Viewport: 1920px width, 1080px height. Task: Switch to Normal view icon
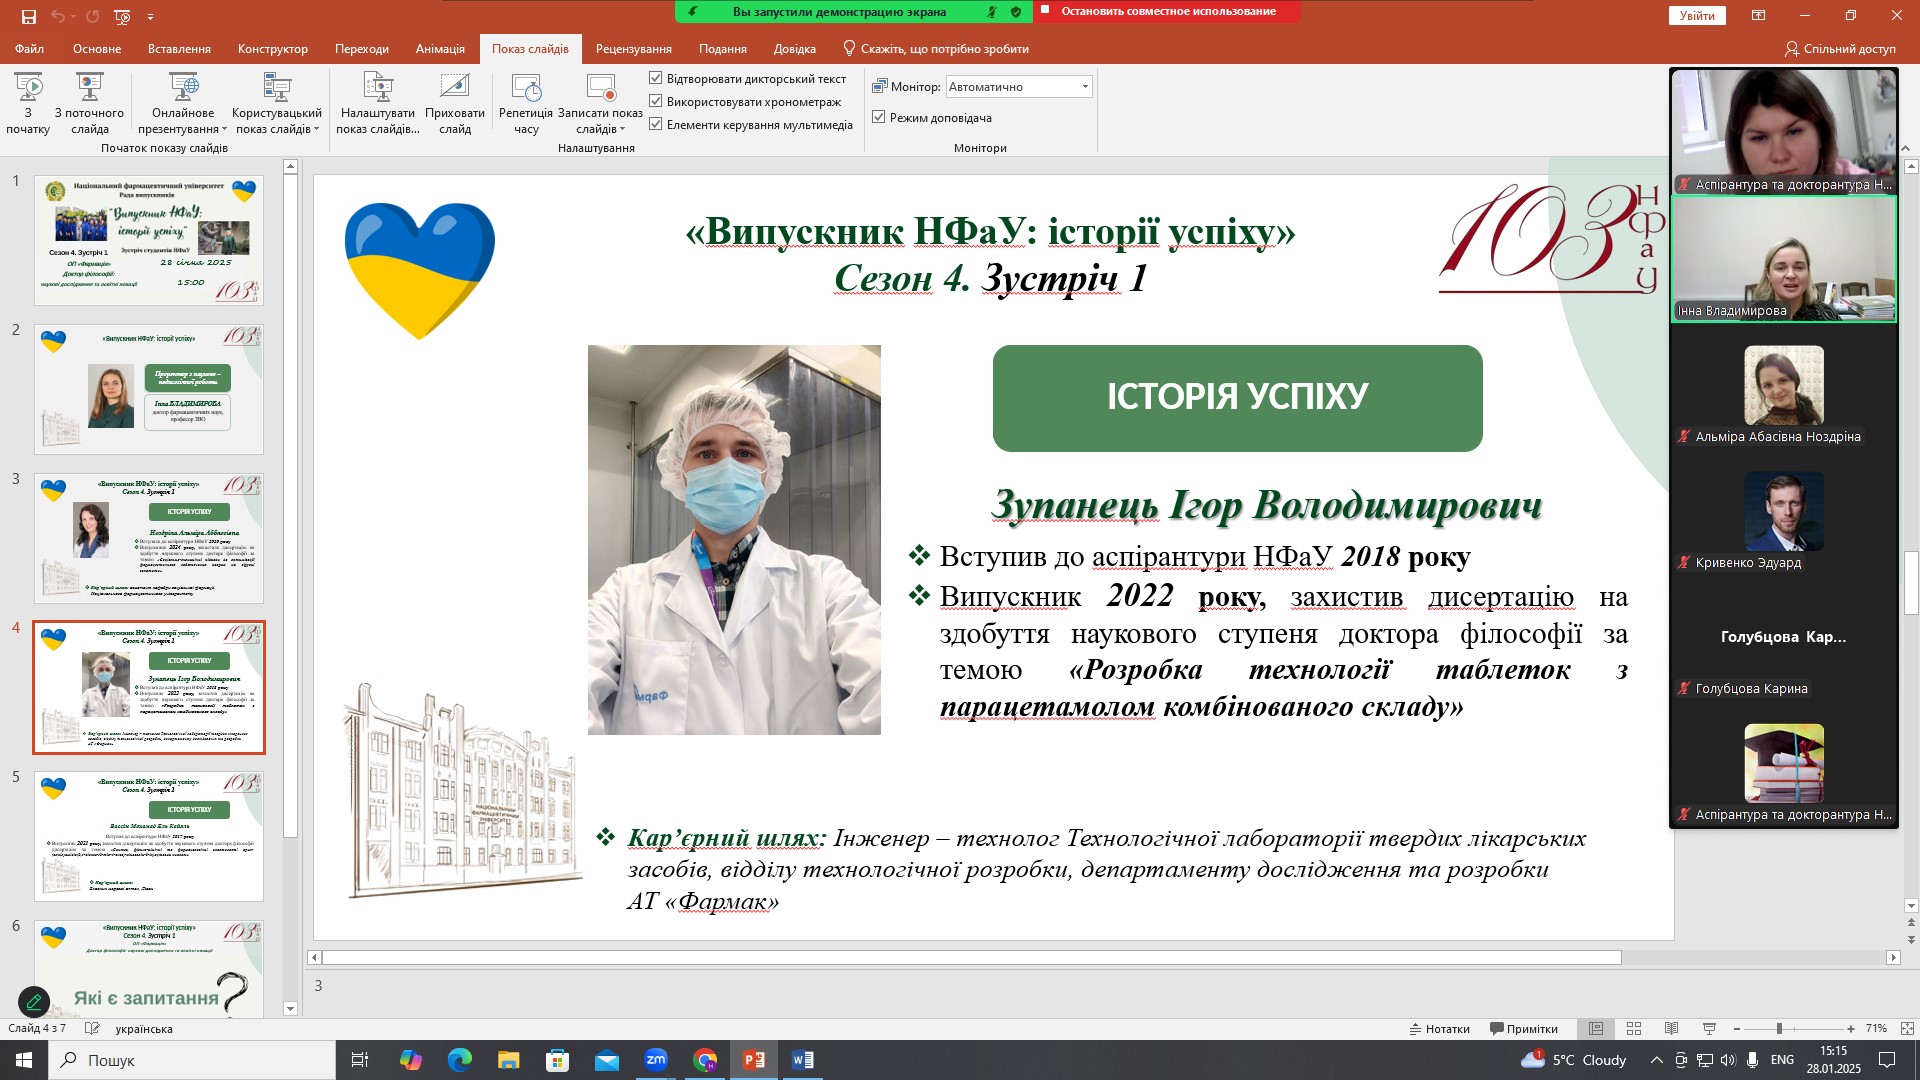click(1596, 1029)
